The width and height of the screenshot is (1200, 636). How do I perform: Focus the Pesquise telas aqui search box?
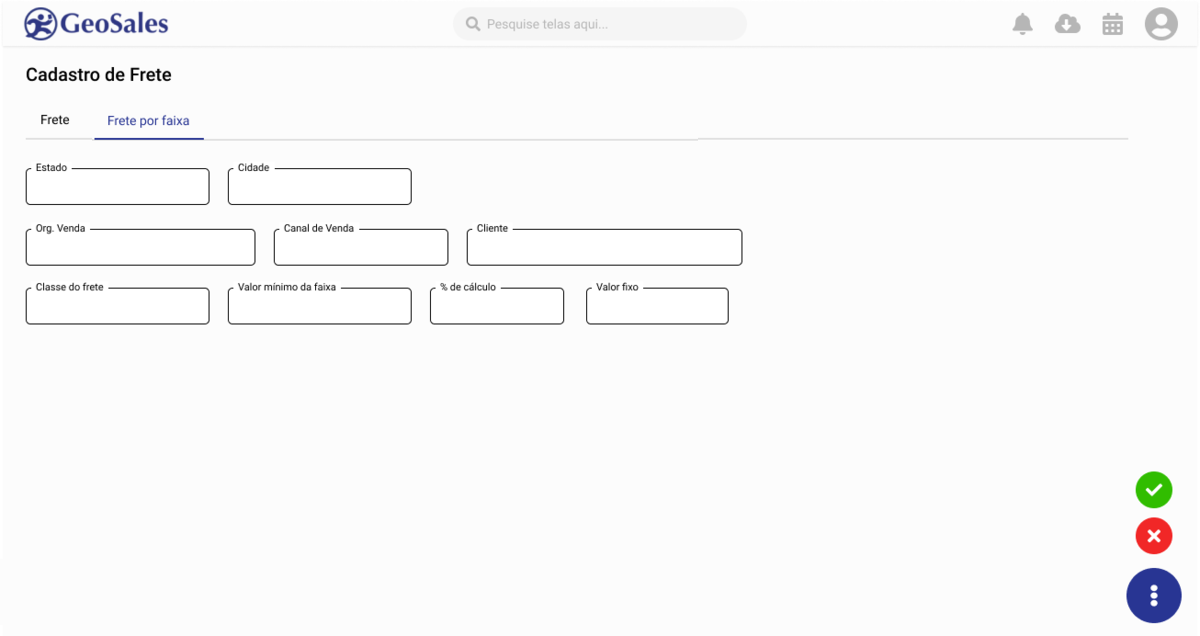[600, 24]
